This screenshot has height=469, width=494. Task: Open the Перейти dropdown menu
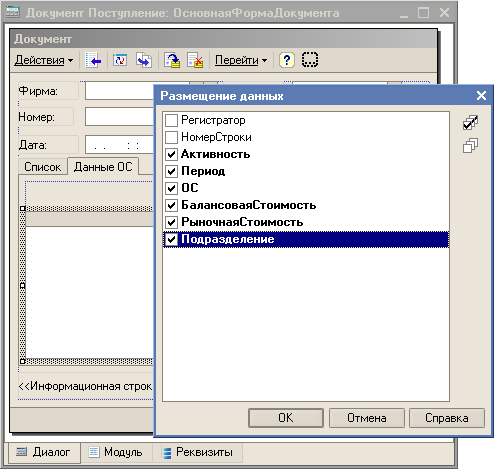click(241, 60)
